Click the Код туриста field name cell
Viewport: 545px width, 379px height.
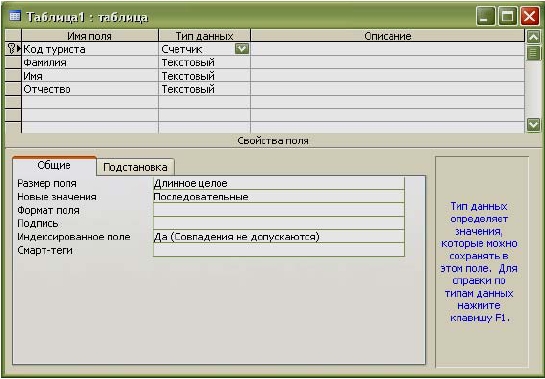90,49
